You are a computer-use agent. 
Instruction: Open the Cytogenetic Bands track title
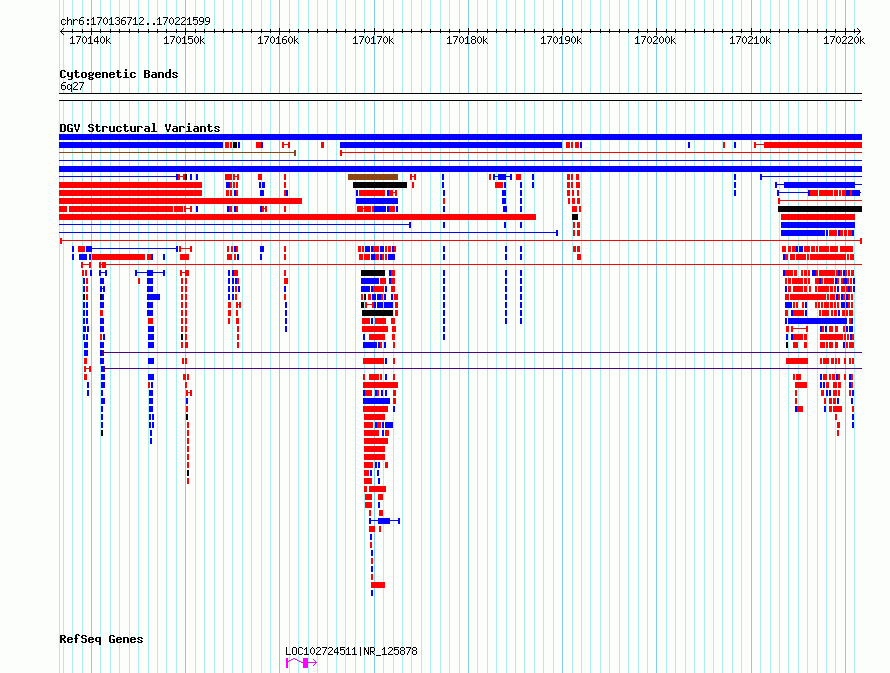[x=119, y=74]
